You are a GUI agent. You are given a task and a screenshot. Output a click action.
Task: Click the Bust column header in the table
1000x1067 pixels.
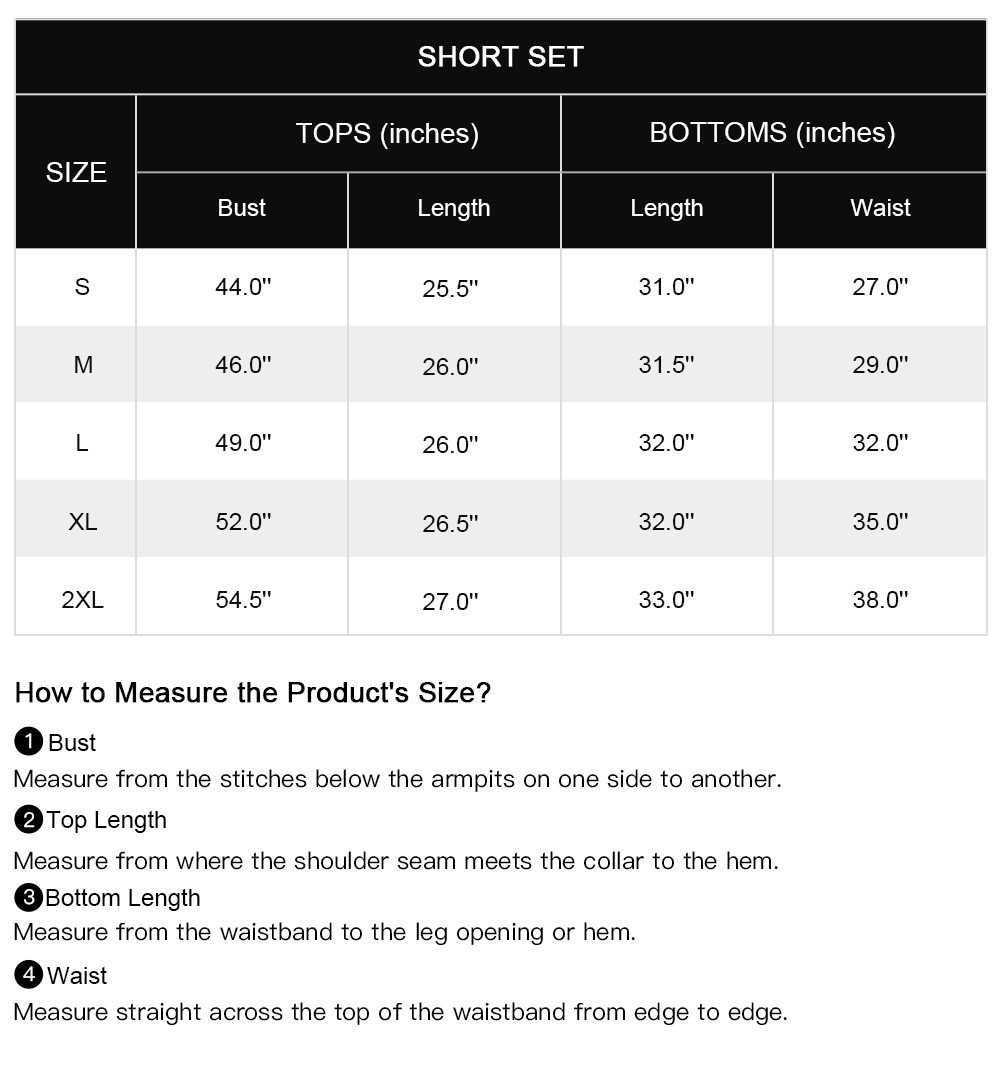pyautogui.click(x=242, y=208)
